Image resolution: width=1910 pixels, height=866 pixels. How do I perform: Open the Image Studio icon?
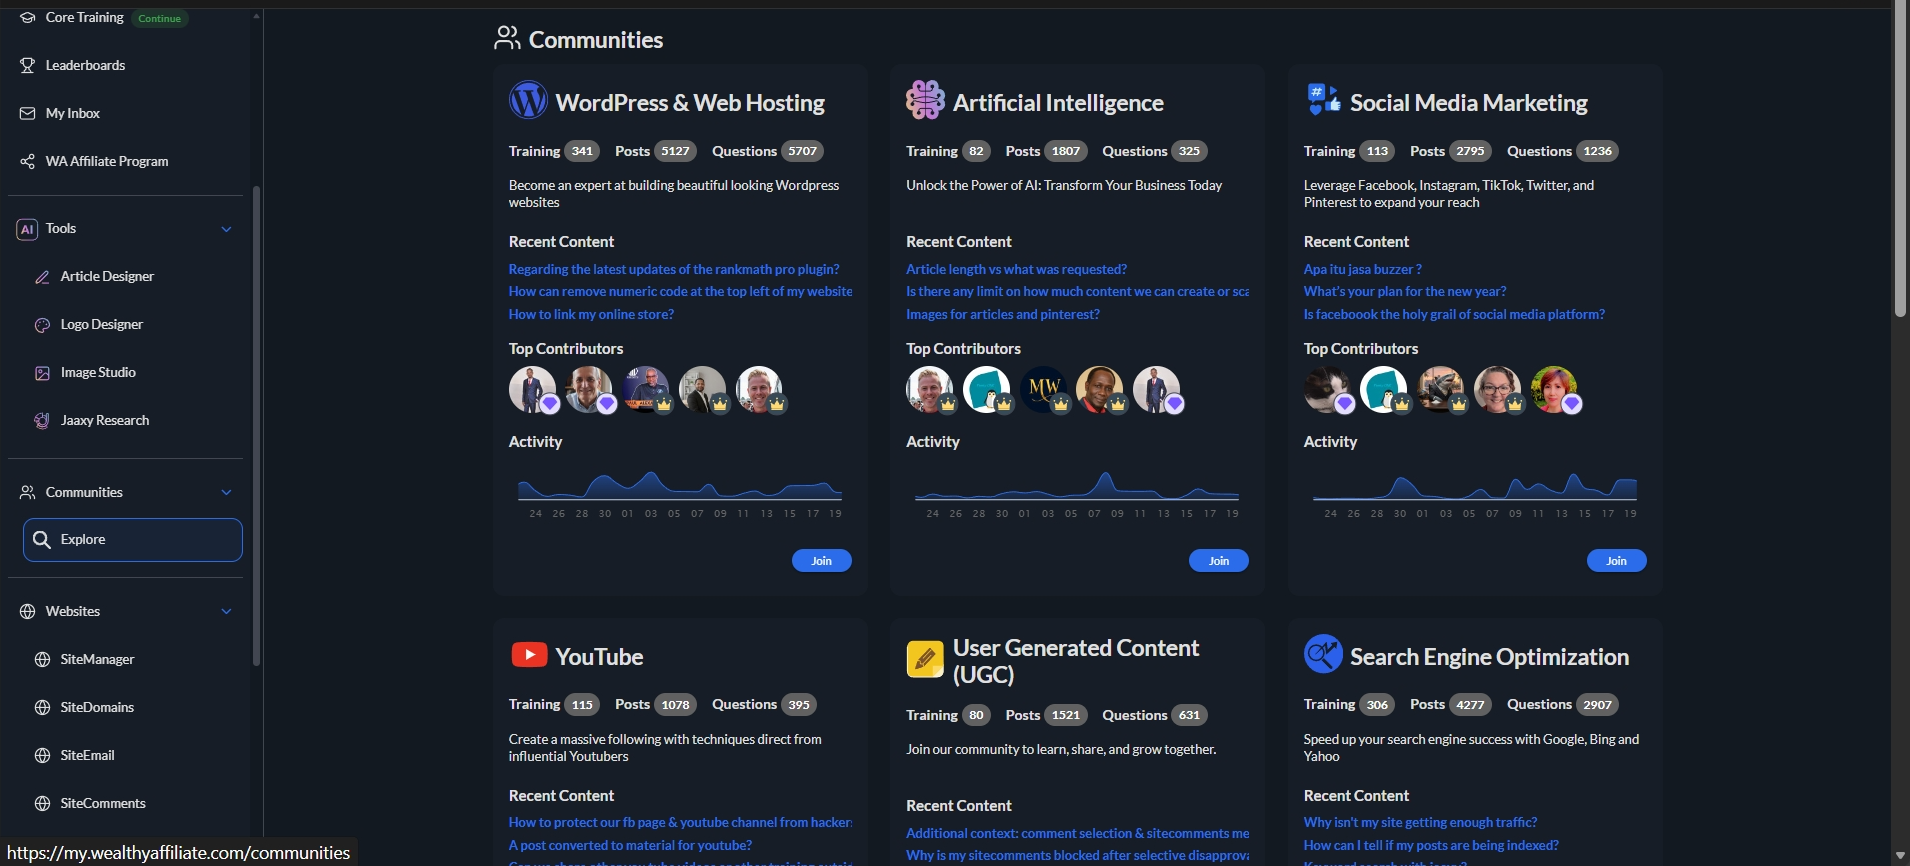[42, 373]
